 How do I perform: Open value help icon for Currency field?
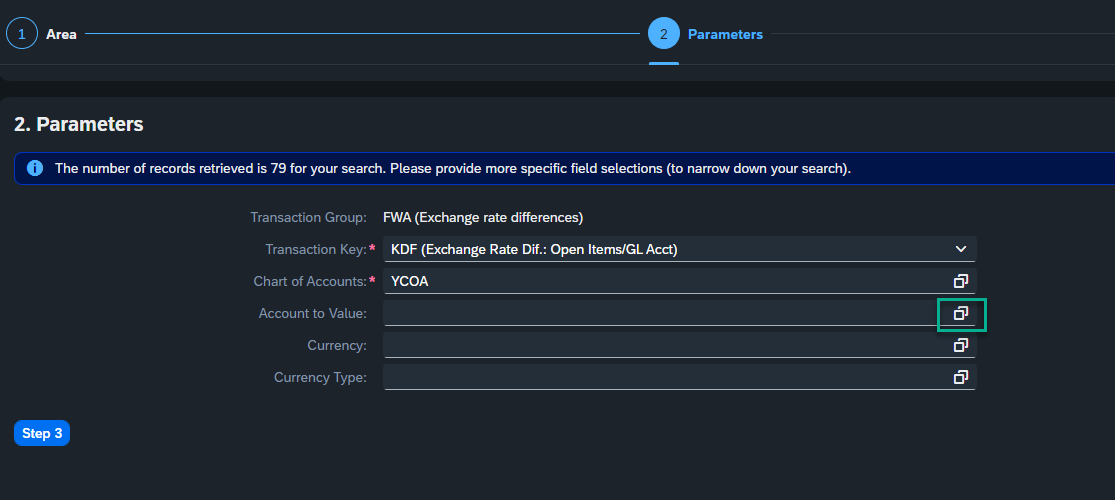pos(961,345)
